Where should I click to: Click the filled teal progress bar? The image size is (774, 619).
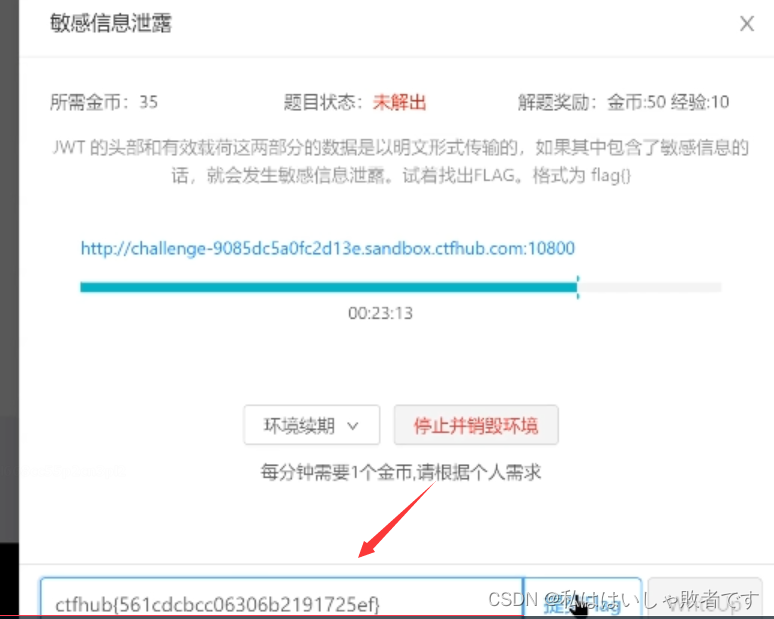[x=329, y=287]
